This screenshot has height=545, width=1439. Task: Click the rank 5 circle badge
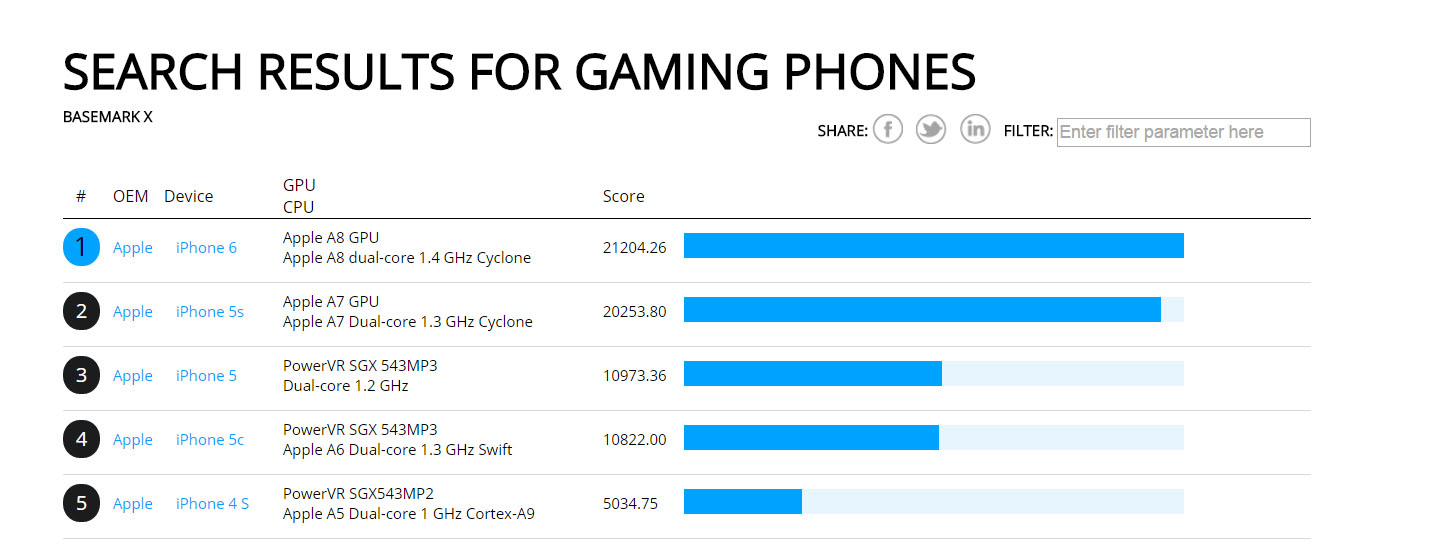(x=81, y=503)
